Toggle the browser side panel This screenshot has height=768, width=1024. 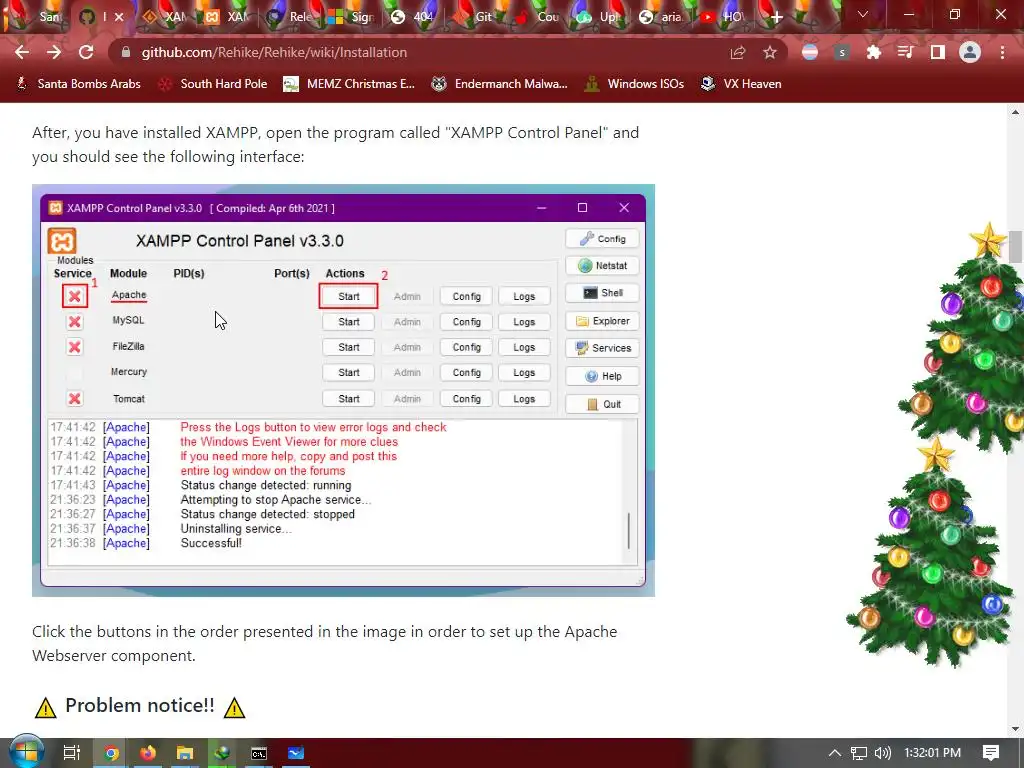click(x=938, y=52)
